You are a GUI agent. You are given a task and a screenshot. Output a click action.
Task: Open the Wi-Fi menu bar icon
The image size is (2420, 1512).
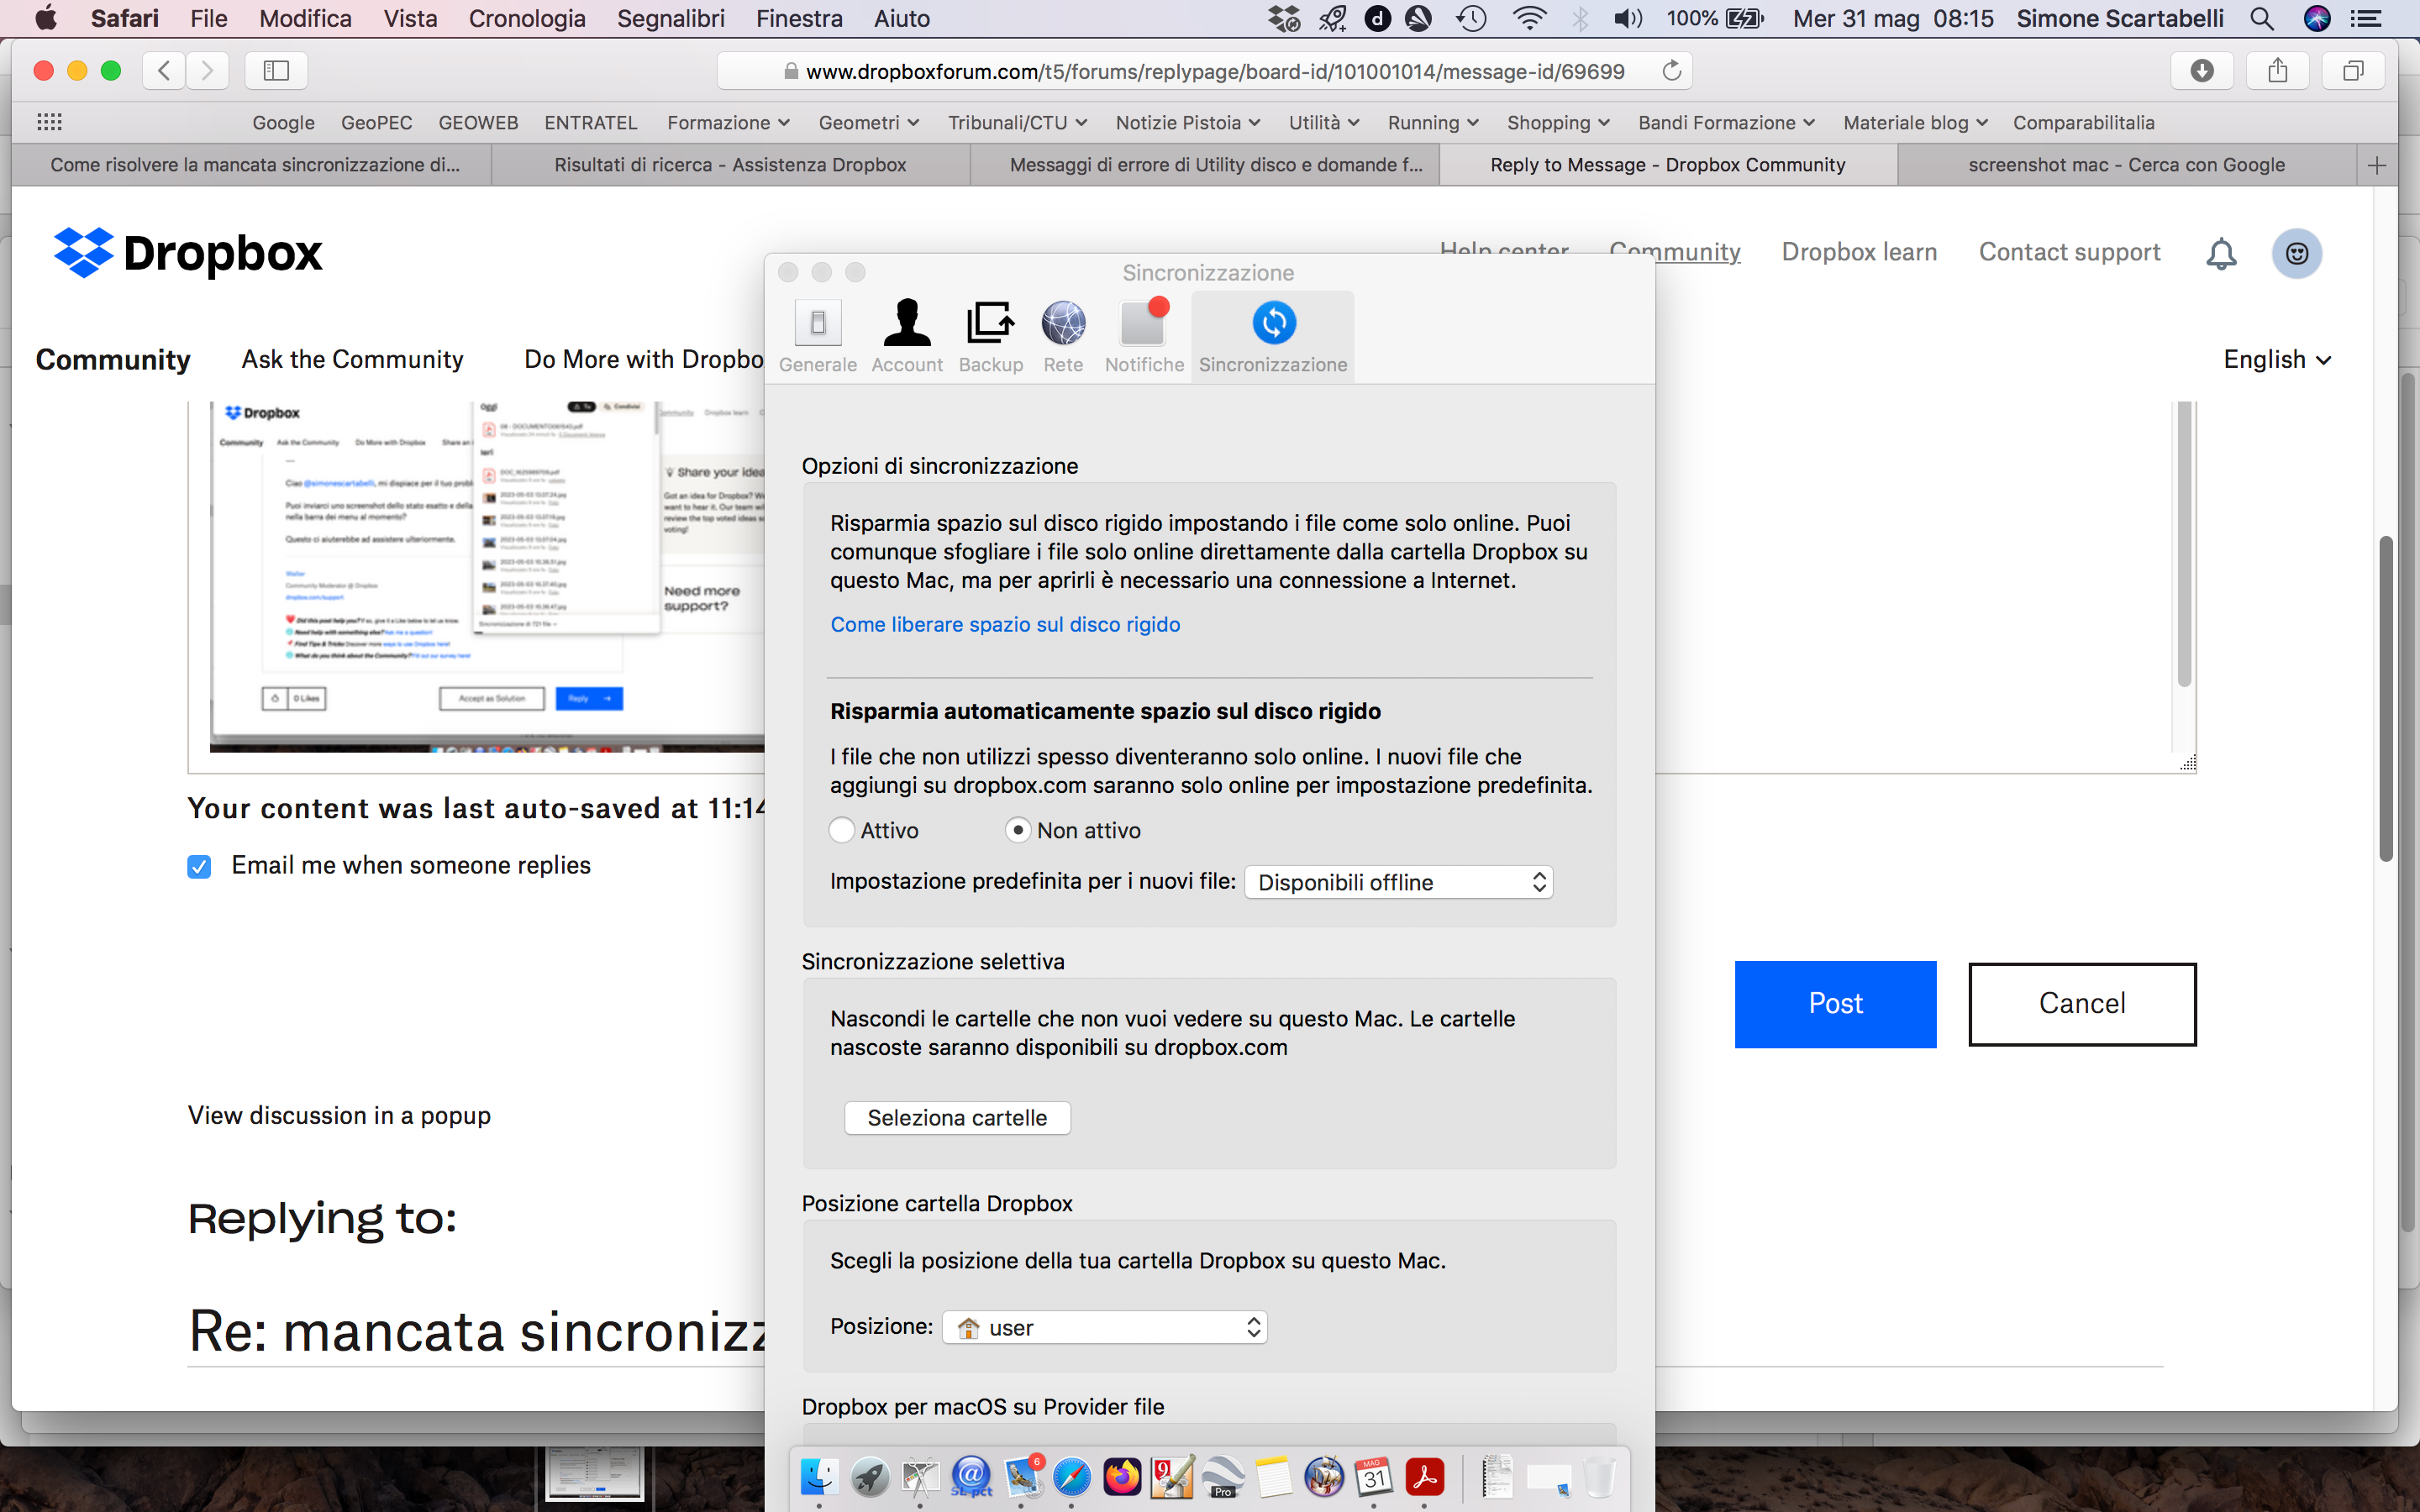pos(1529,18)
